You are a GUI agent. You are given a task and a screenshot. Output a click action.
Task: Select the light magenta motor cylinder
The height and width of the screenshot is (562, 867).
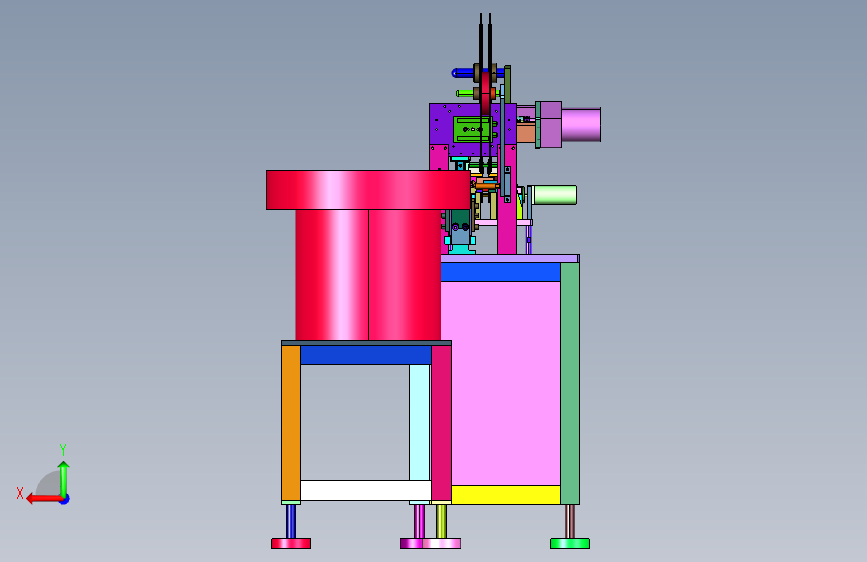(581, 125)
